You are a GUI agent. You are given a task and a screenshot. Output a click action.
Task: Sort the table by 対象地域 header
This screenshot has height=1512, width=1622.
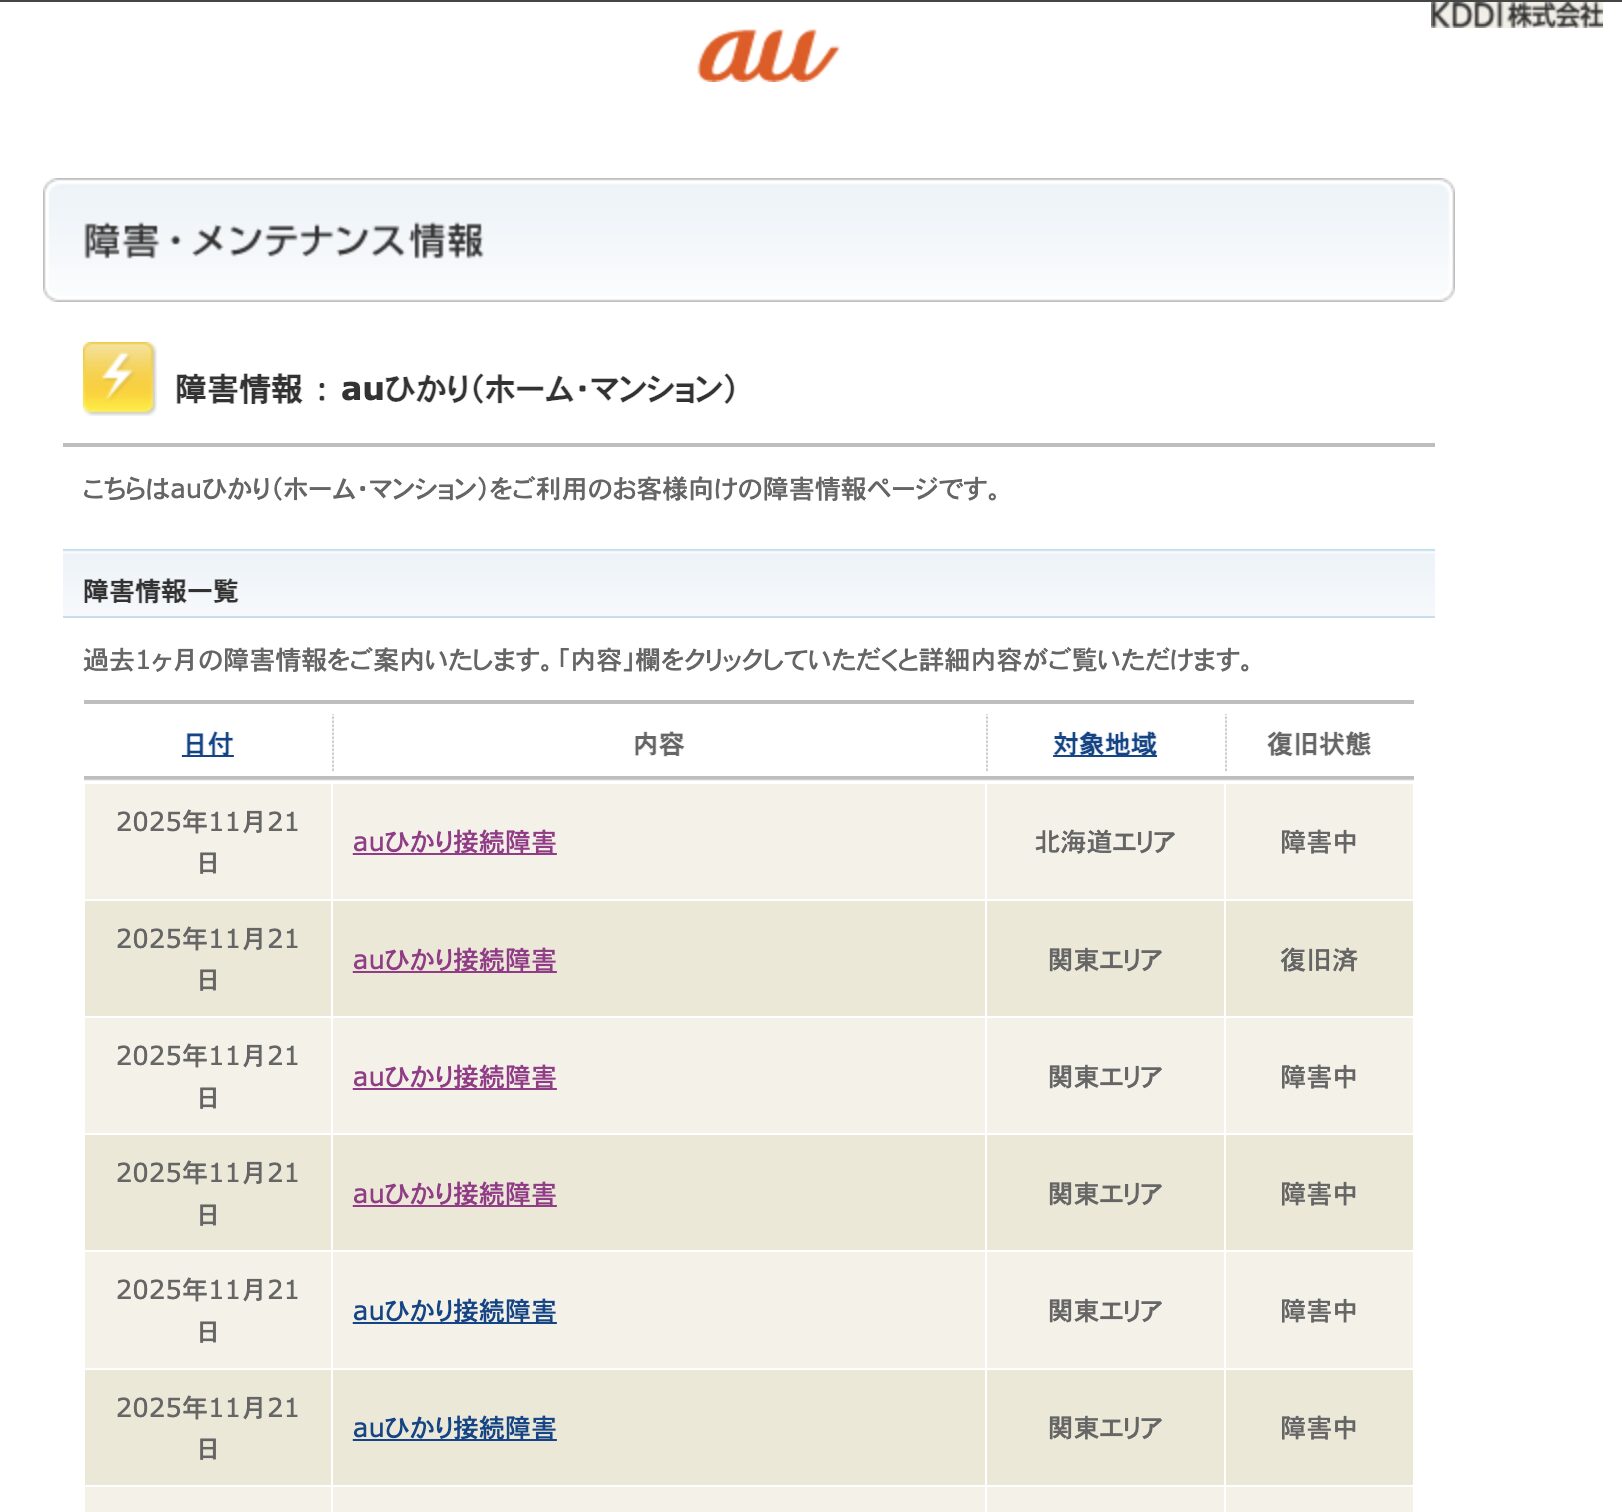point(1104,744)
